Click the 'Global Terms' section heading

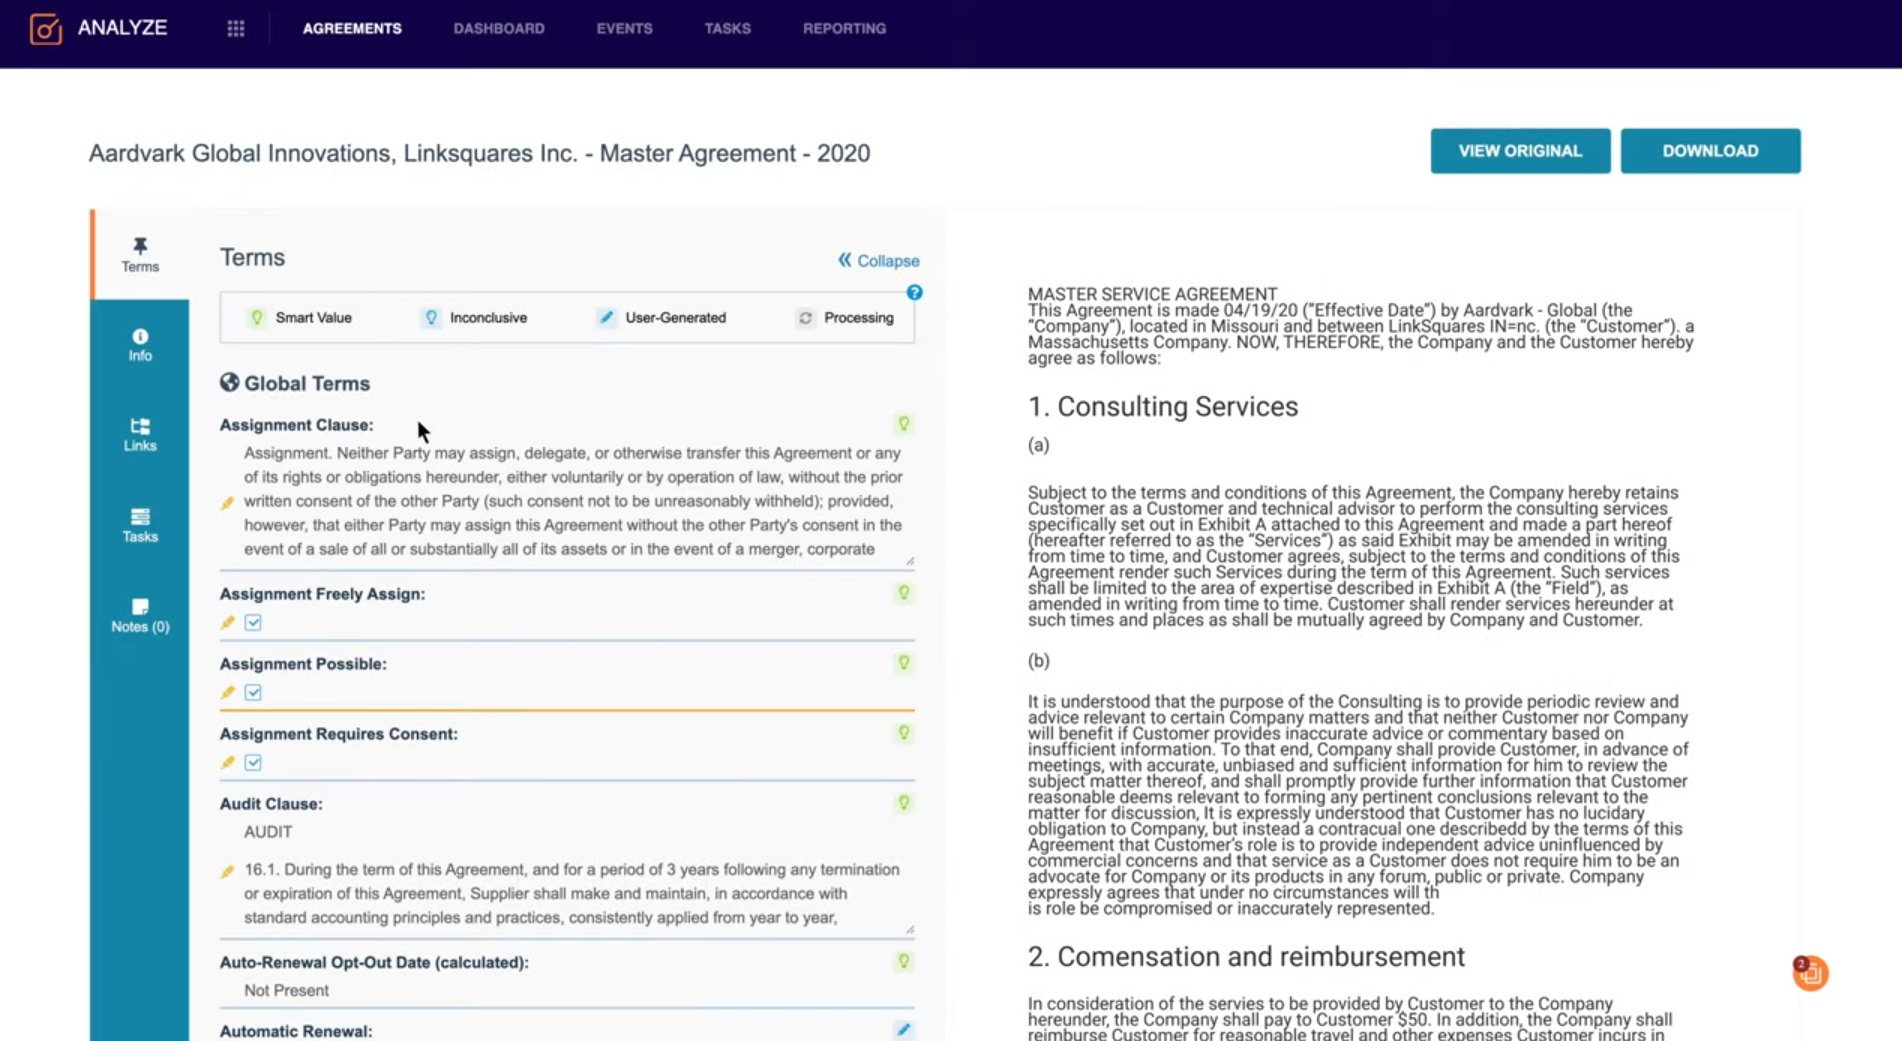click(307, 384)
